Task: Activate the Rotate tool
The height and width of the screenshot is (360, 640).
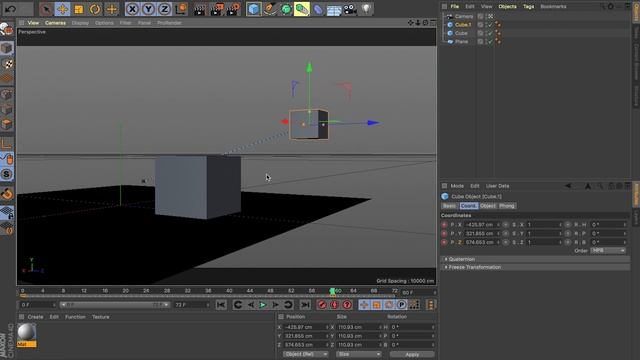Action: 95,9
